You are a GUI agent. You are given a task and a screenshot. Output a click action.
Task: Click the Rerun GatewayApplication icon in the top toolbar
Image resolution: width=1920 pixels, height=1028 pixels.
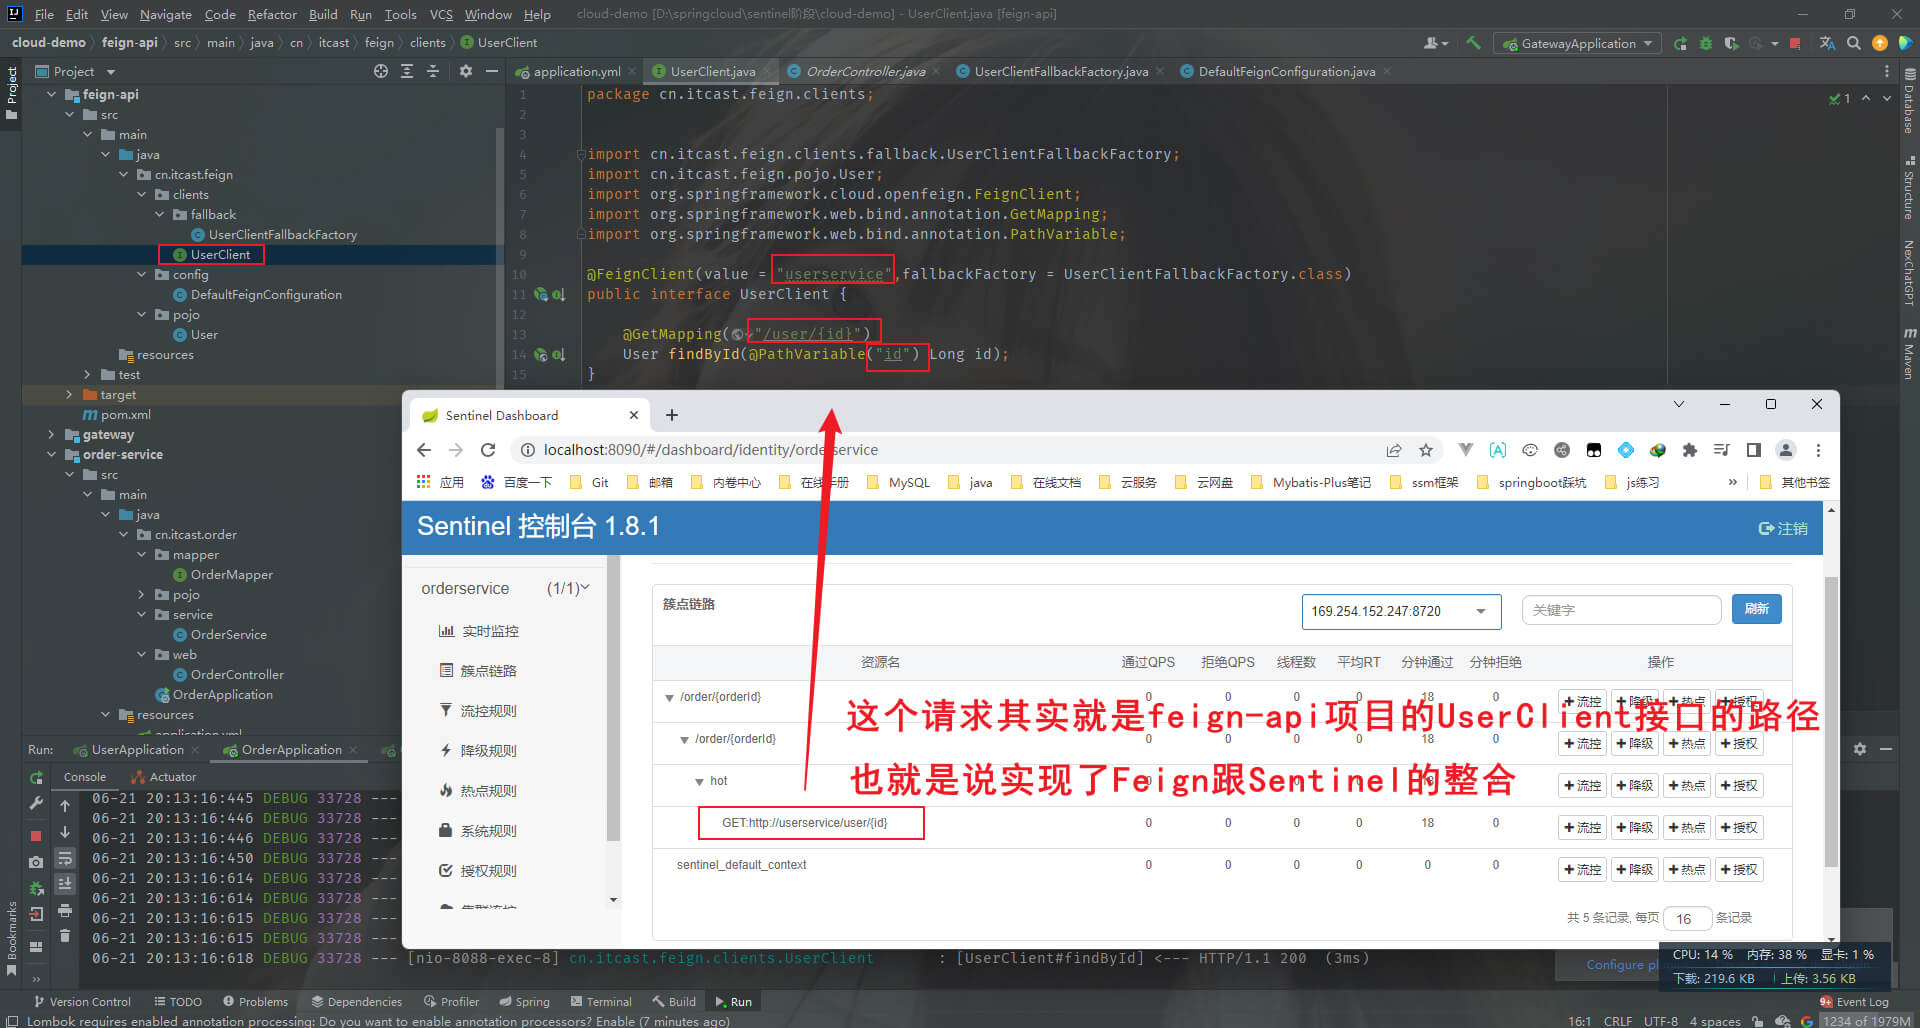(1680, 43)
